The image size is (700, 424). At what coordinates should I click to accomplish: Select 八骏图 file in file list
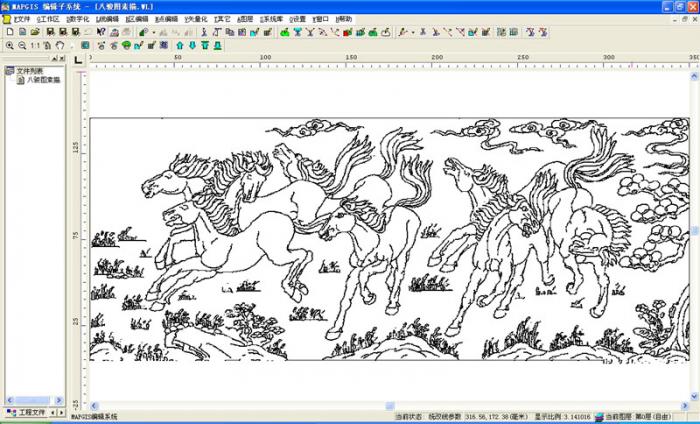[42, 79]
